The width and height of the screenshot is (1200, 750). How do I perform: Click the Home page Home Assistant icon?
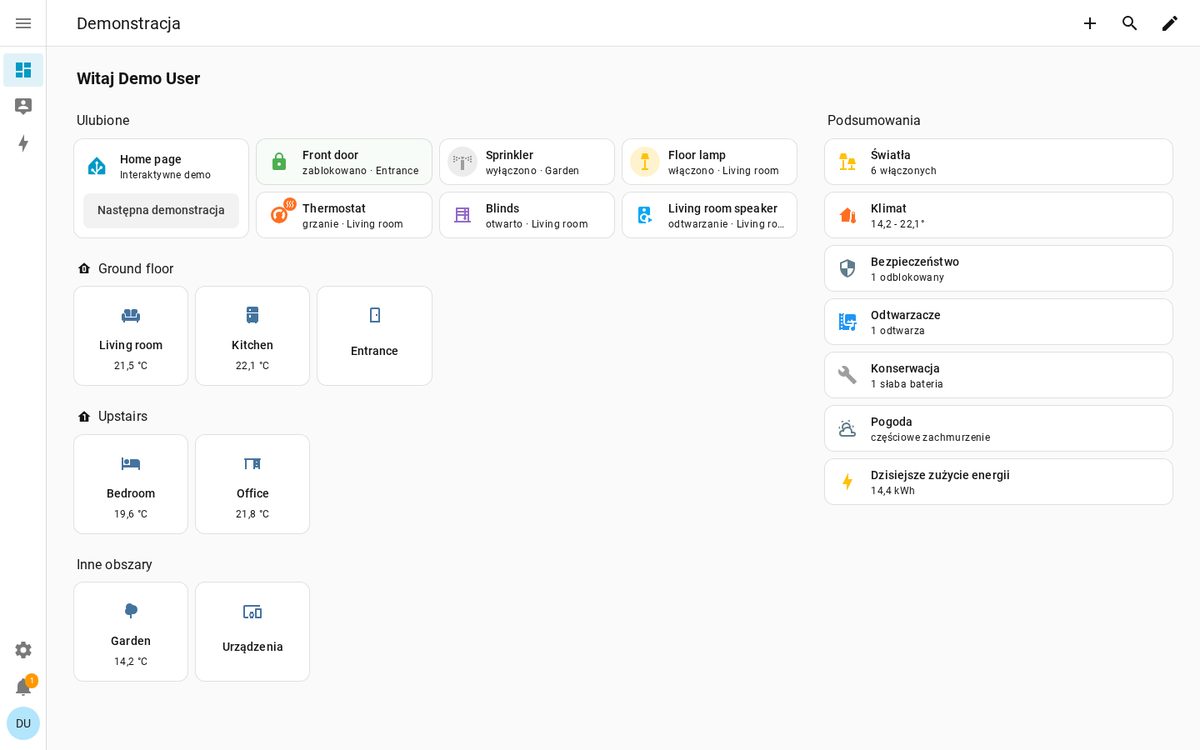coord(97,166)
